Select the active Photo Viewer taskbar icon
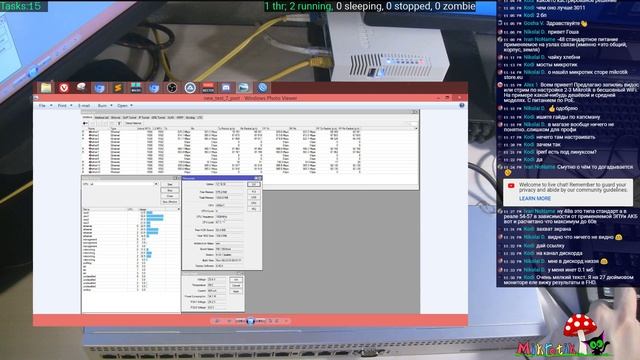 point(244,87)
